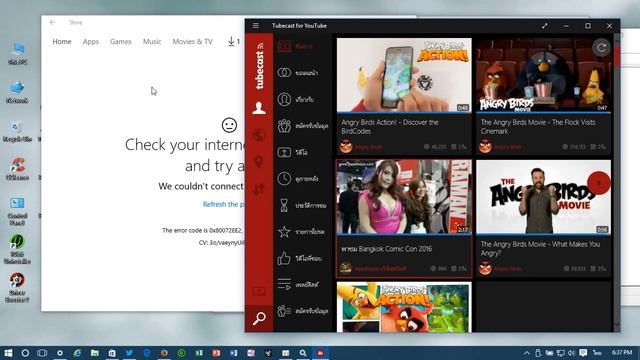Switch to Movies & TV tab in Store

(193, 42)
